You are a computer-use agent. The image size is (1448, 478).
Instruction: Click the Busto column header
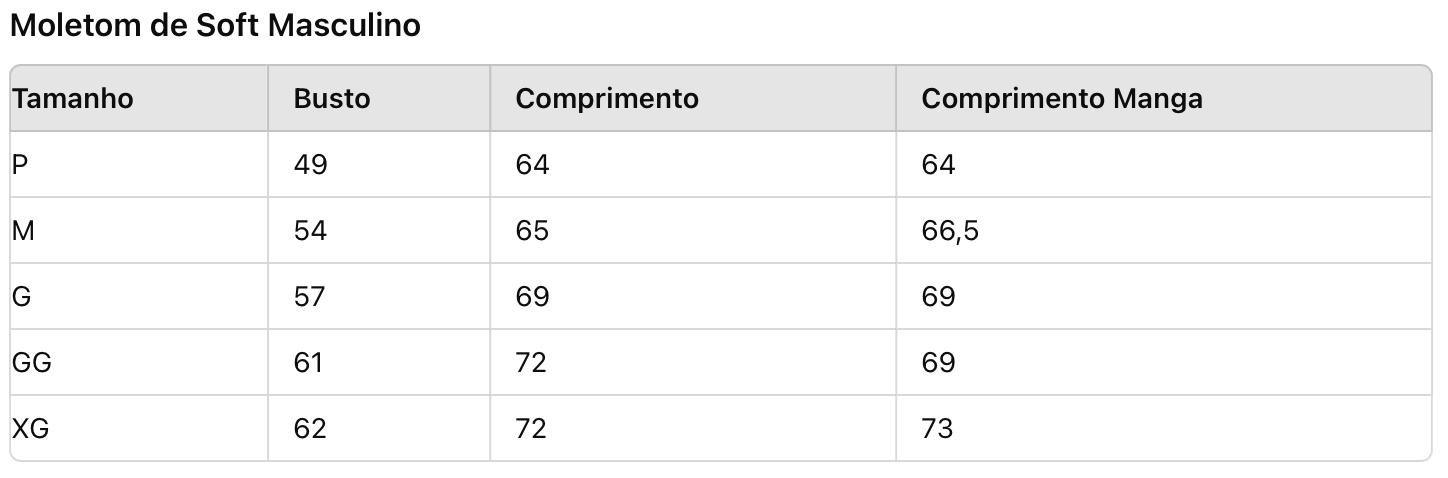[x=332, y=99]
